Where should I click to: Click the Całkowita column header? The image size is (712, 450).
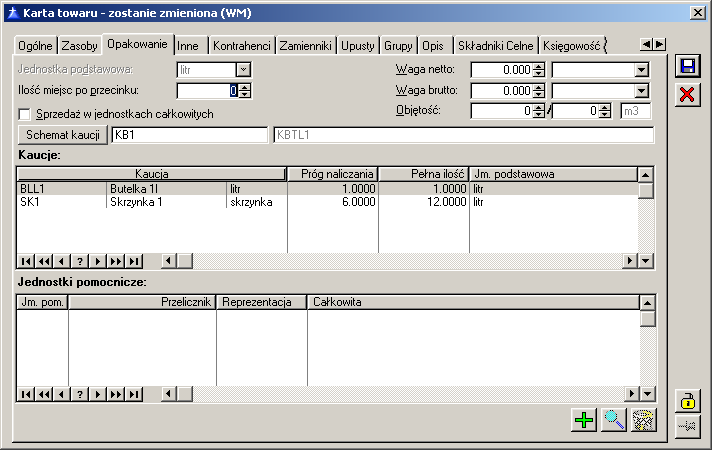tap(473, 302)
